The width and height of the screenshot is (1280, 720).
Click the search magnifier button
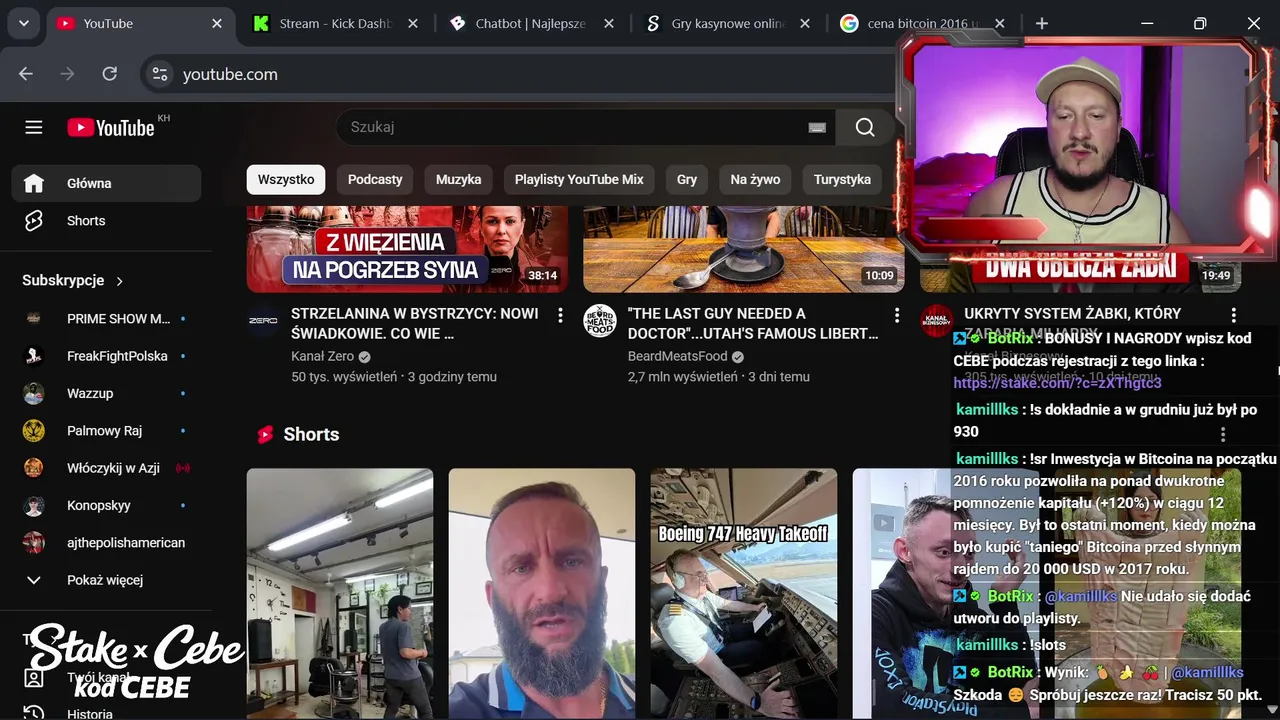click(865, 127)
